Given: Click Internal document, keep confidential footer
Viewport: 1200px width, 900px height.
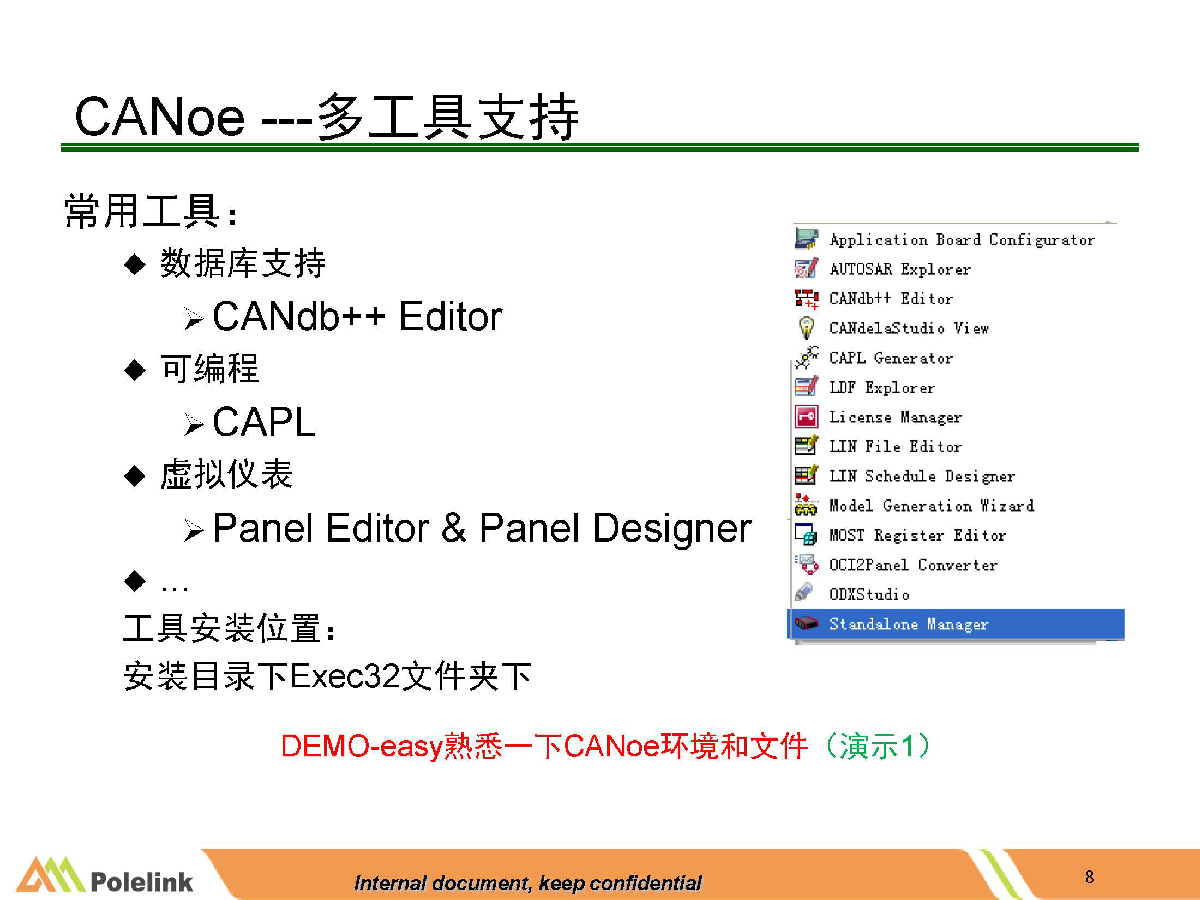Looking at the screenshot, I should click(528, 883).
